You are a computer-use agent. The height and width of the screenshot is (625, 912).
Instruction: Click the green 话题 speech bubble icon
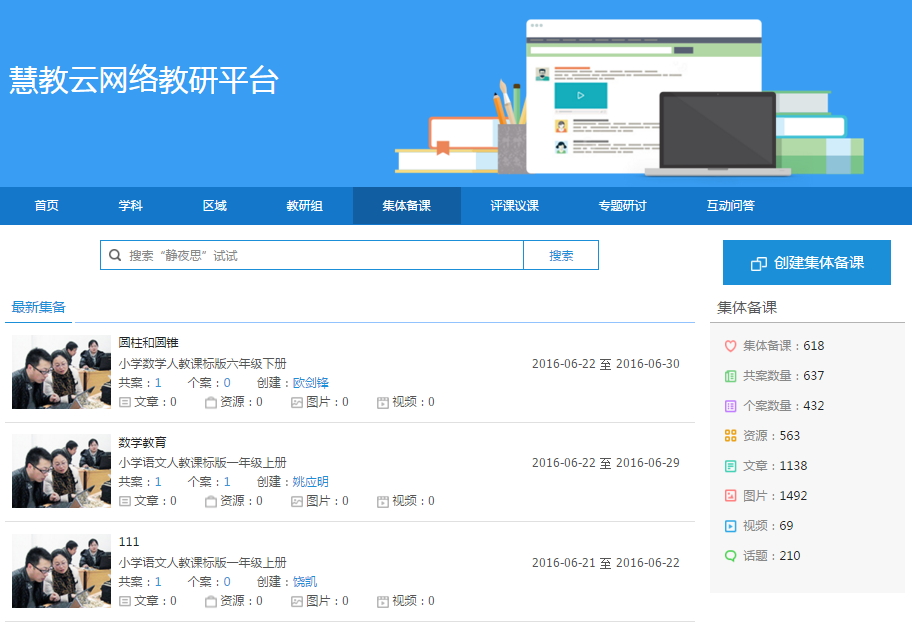730,556
